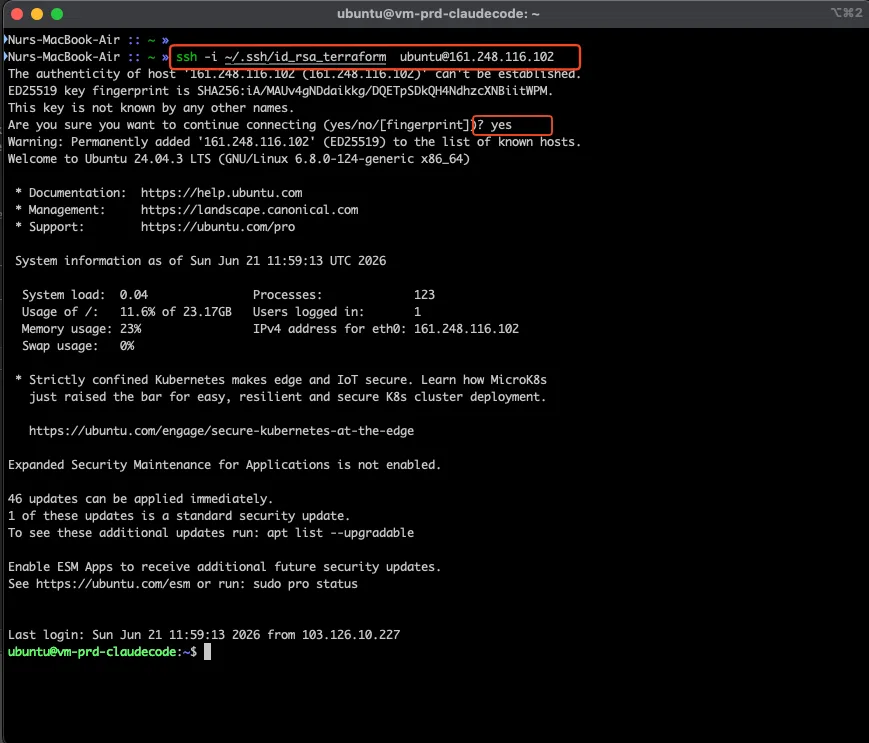Image resolution: width=869 pixels, height=743 pixels.
Task: Open the secure-kubernetes-at-the-edge URL
Action: 221,431
